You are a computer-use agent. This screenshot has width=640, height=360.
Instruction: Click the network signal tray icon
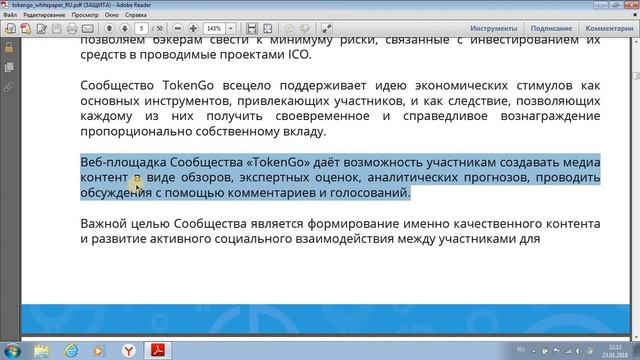(x=568, y=351)
